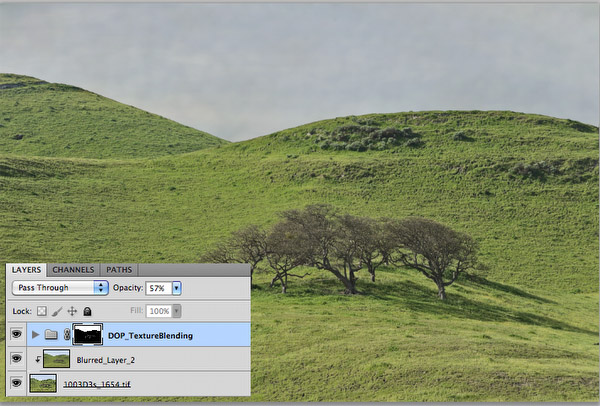Click the mask link chain icon
The width and height of the screenshot is (600, 406).
point(67,334)
